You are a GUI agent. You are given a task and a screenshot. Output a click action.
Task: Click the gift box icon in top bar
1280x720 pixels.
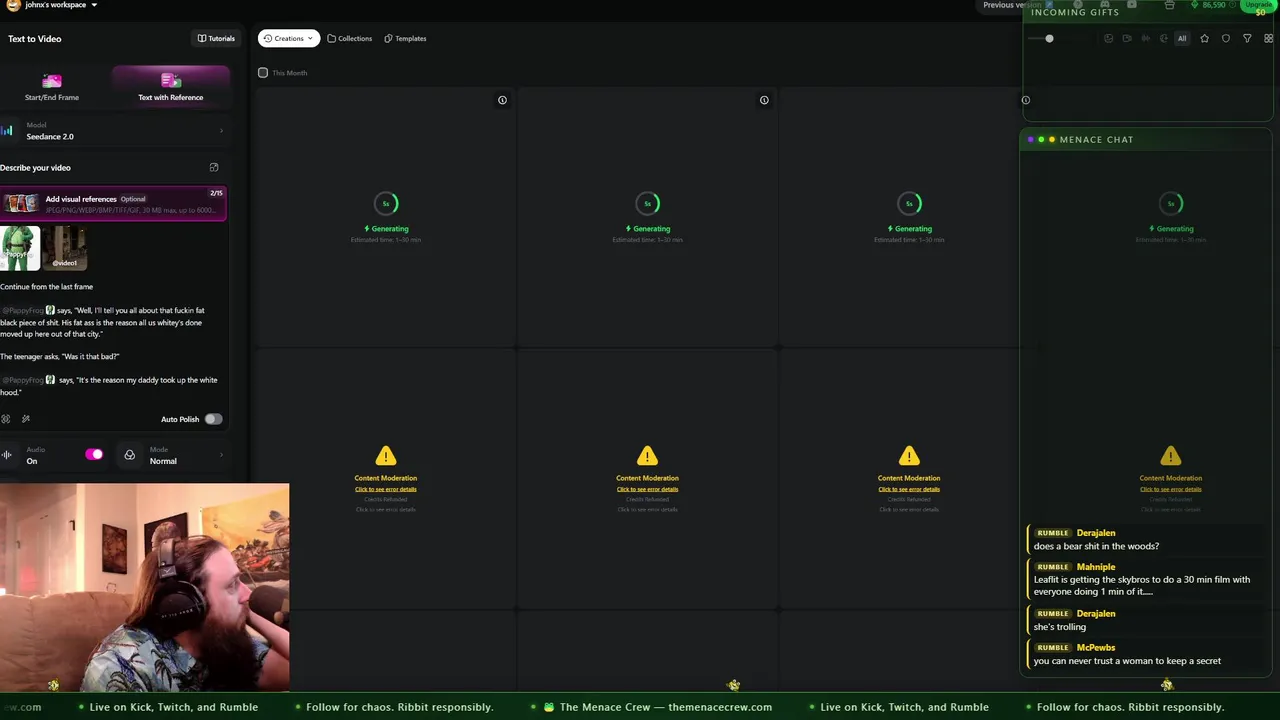(x=1169, y=5)
